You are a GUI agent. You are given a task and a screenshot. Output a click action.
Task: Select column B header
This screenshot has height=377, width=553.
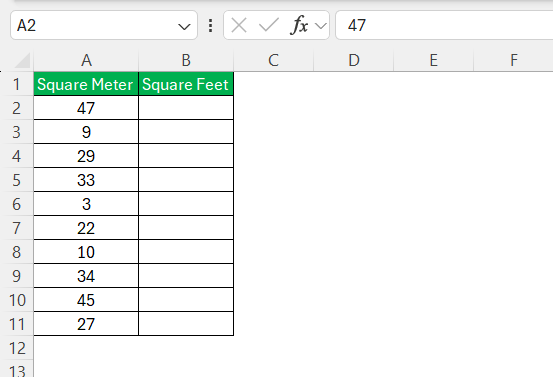pyautogui.click(x=186, y=61)
